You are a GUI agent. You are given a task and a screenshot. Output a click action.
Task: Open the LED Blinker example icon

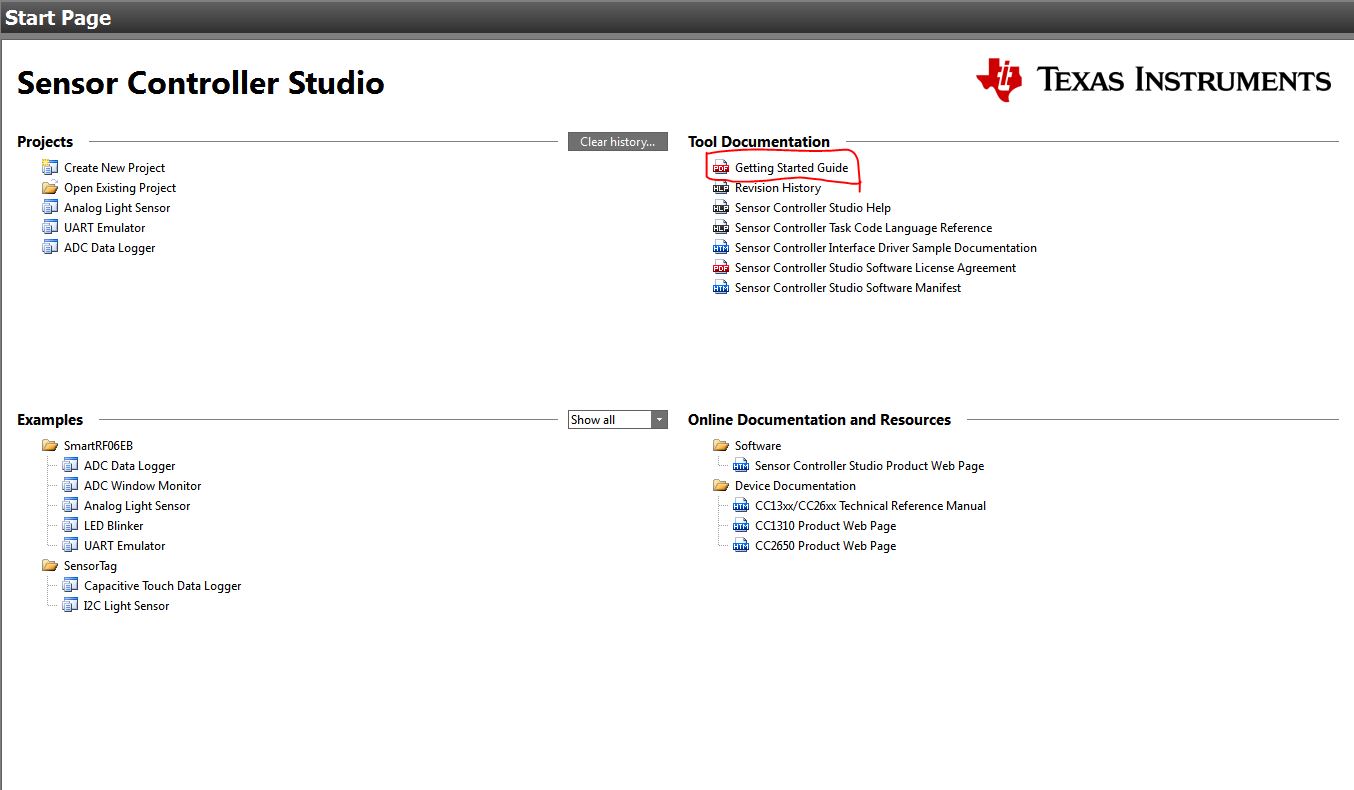(70, 525)
